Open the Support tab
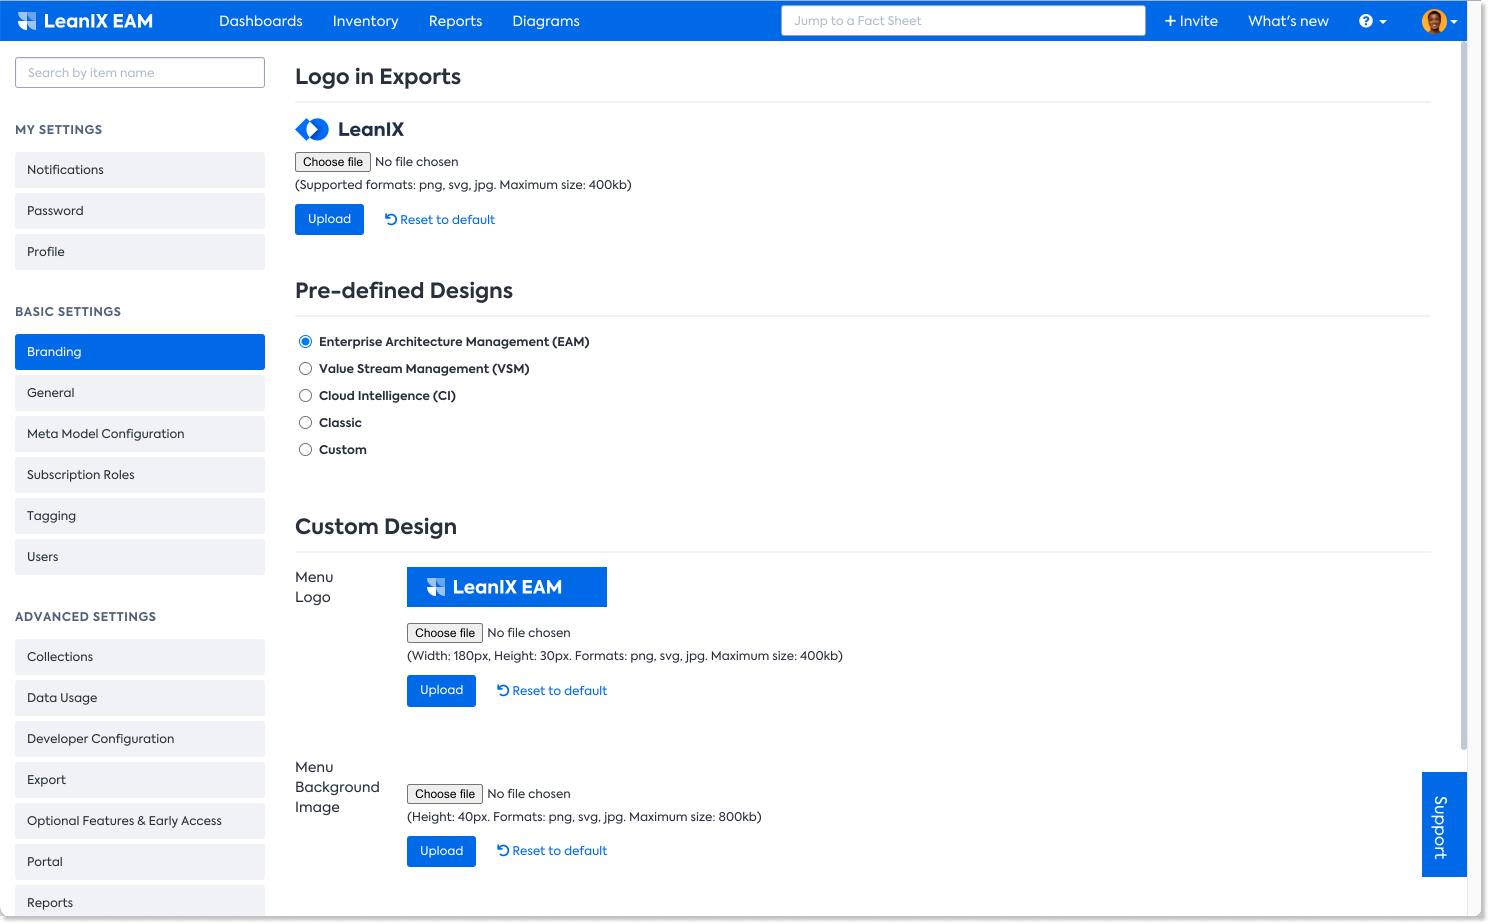Screen dimensions: 1489x924 [1444, 825]
